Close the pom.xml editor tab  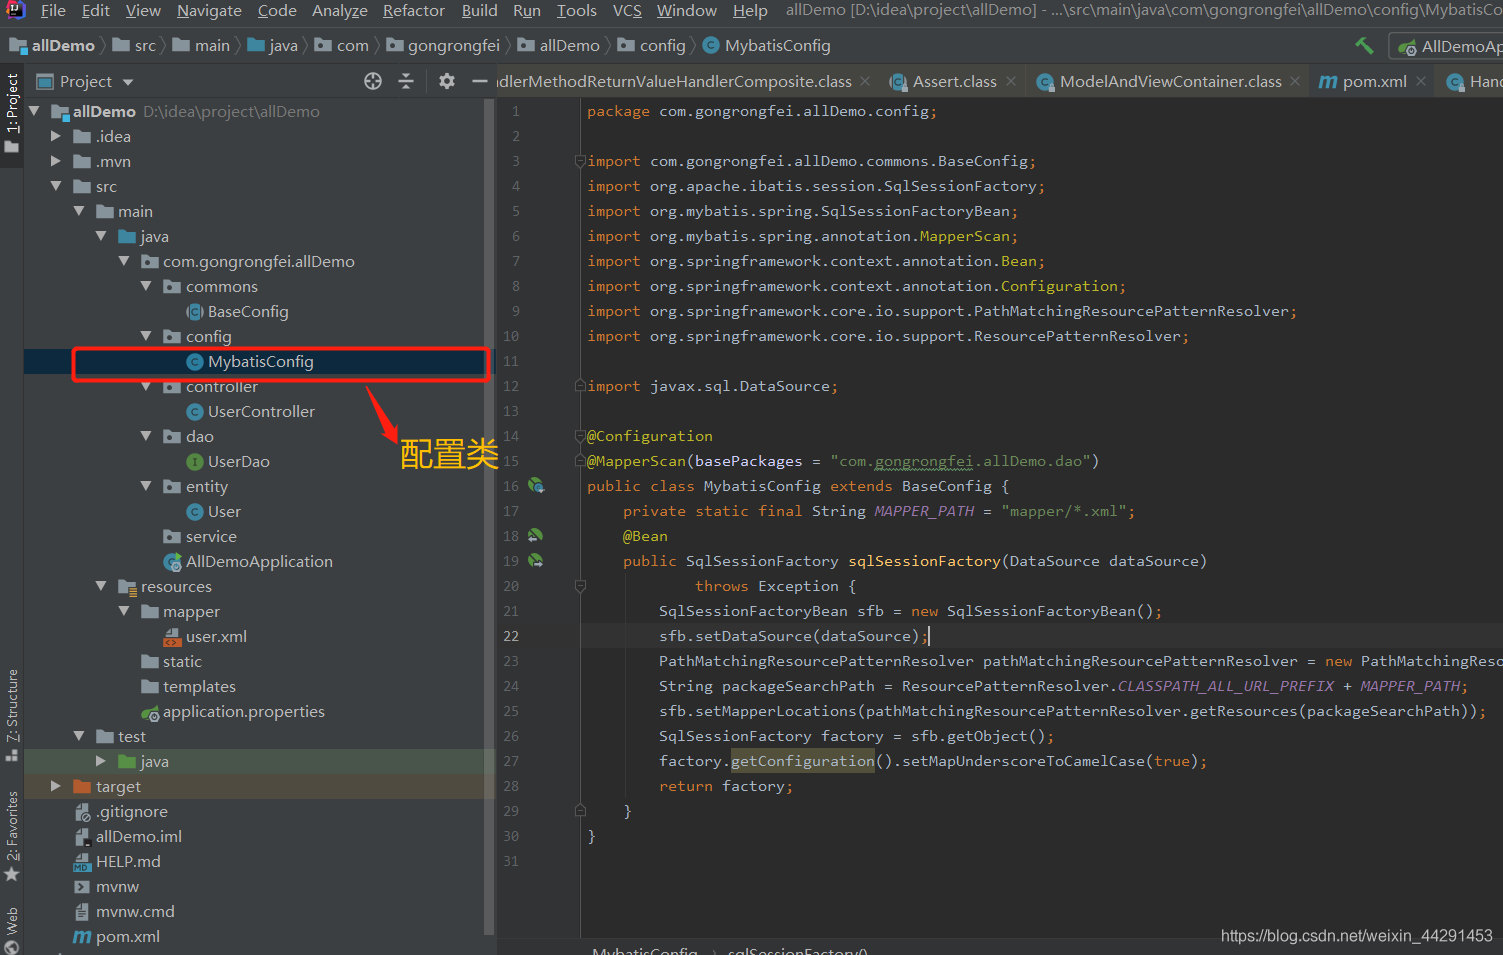coord(1421,81)
